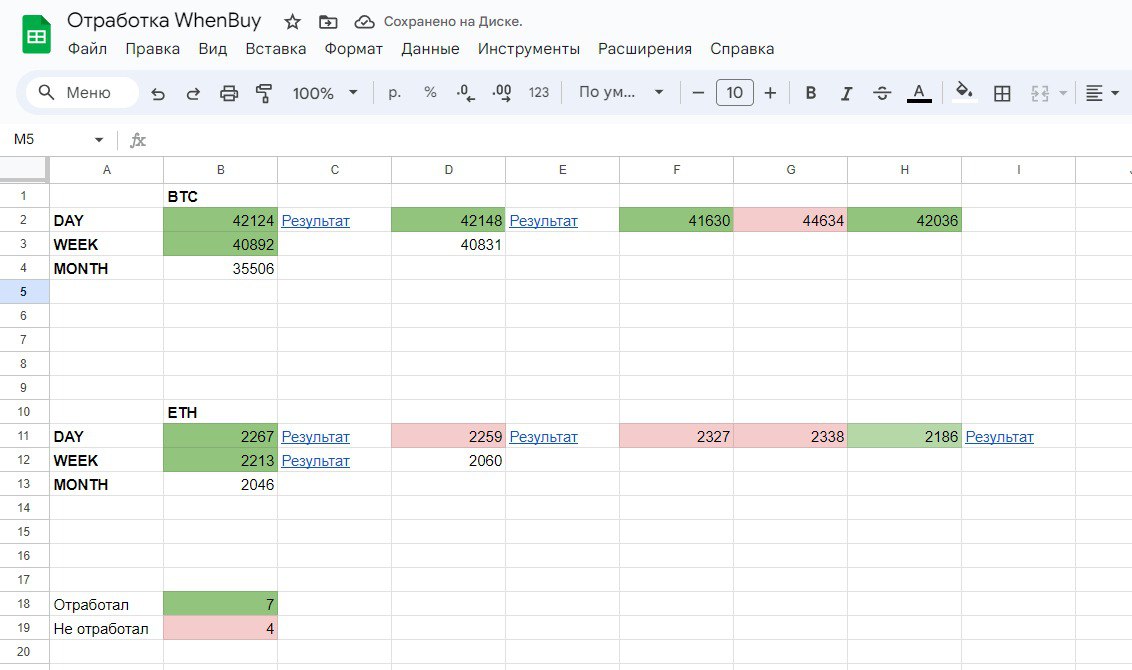Click the Google Sheets home logo
The height and width of the screenshot is (670, 1132).
tap(37, 35)
